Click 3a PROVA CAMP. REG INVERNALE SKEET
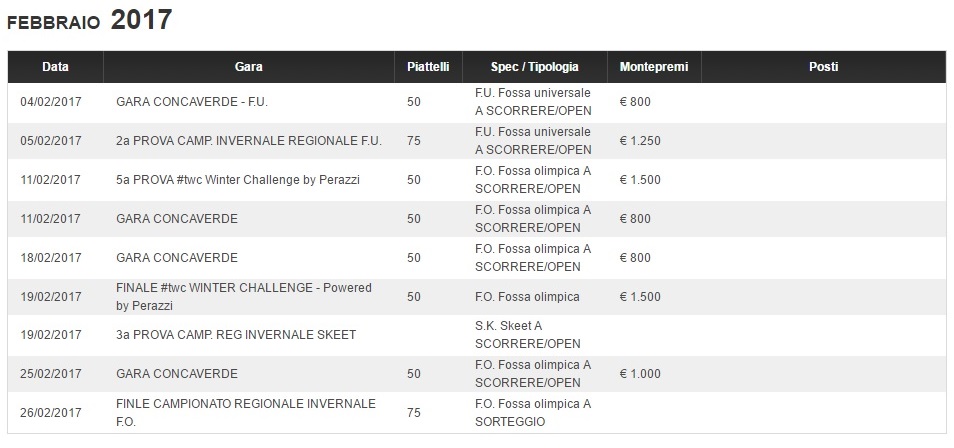This screenshot has width=954, height=448. coord(236,335)
